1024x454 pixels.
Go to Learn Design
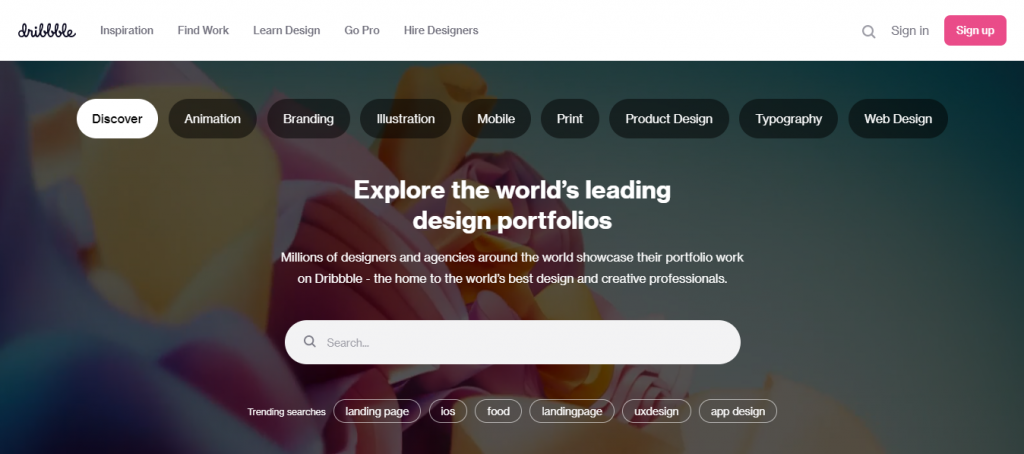(287, 31)
